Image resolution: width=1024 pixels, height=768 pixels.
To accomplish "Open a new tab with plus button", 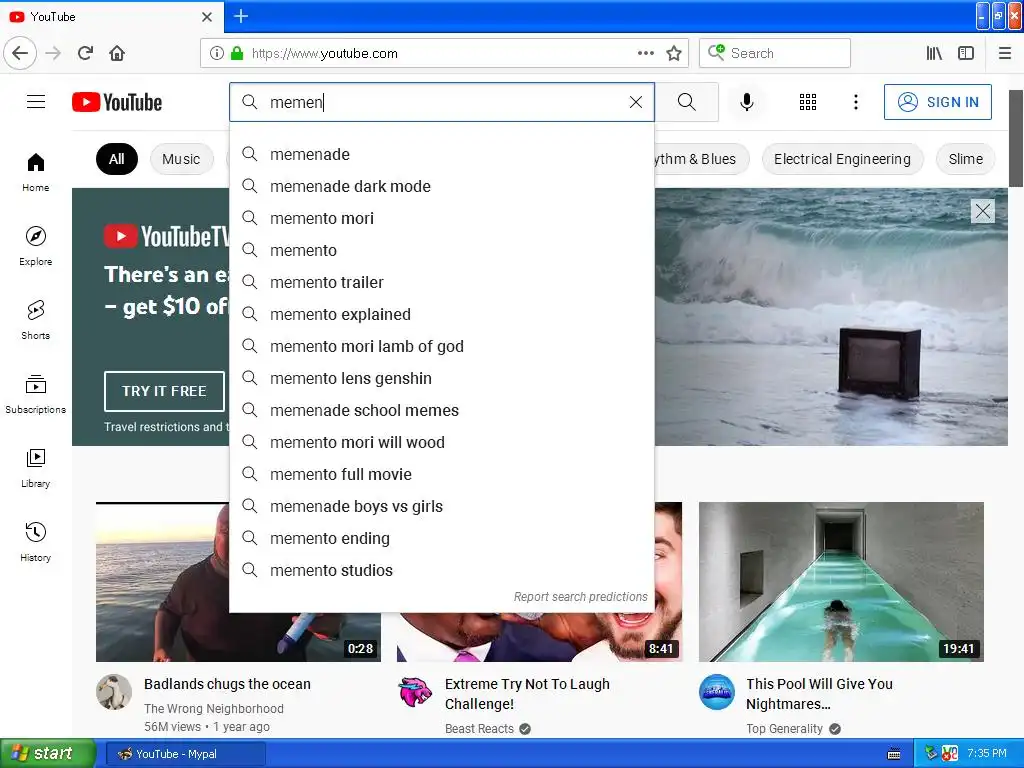I will [x=241, y=16].
